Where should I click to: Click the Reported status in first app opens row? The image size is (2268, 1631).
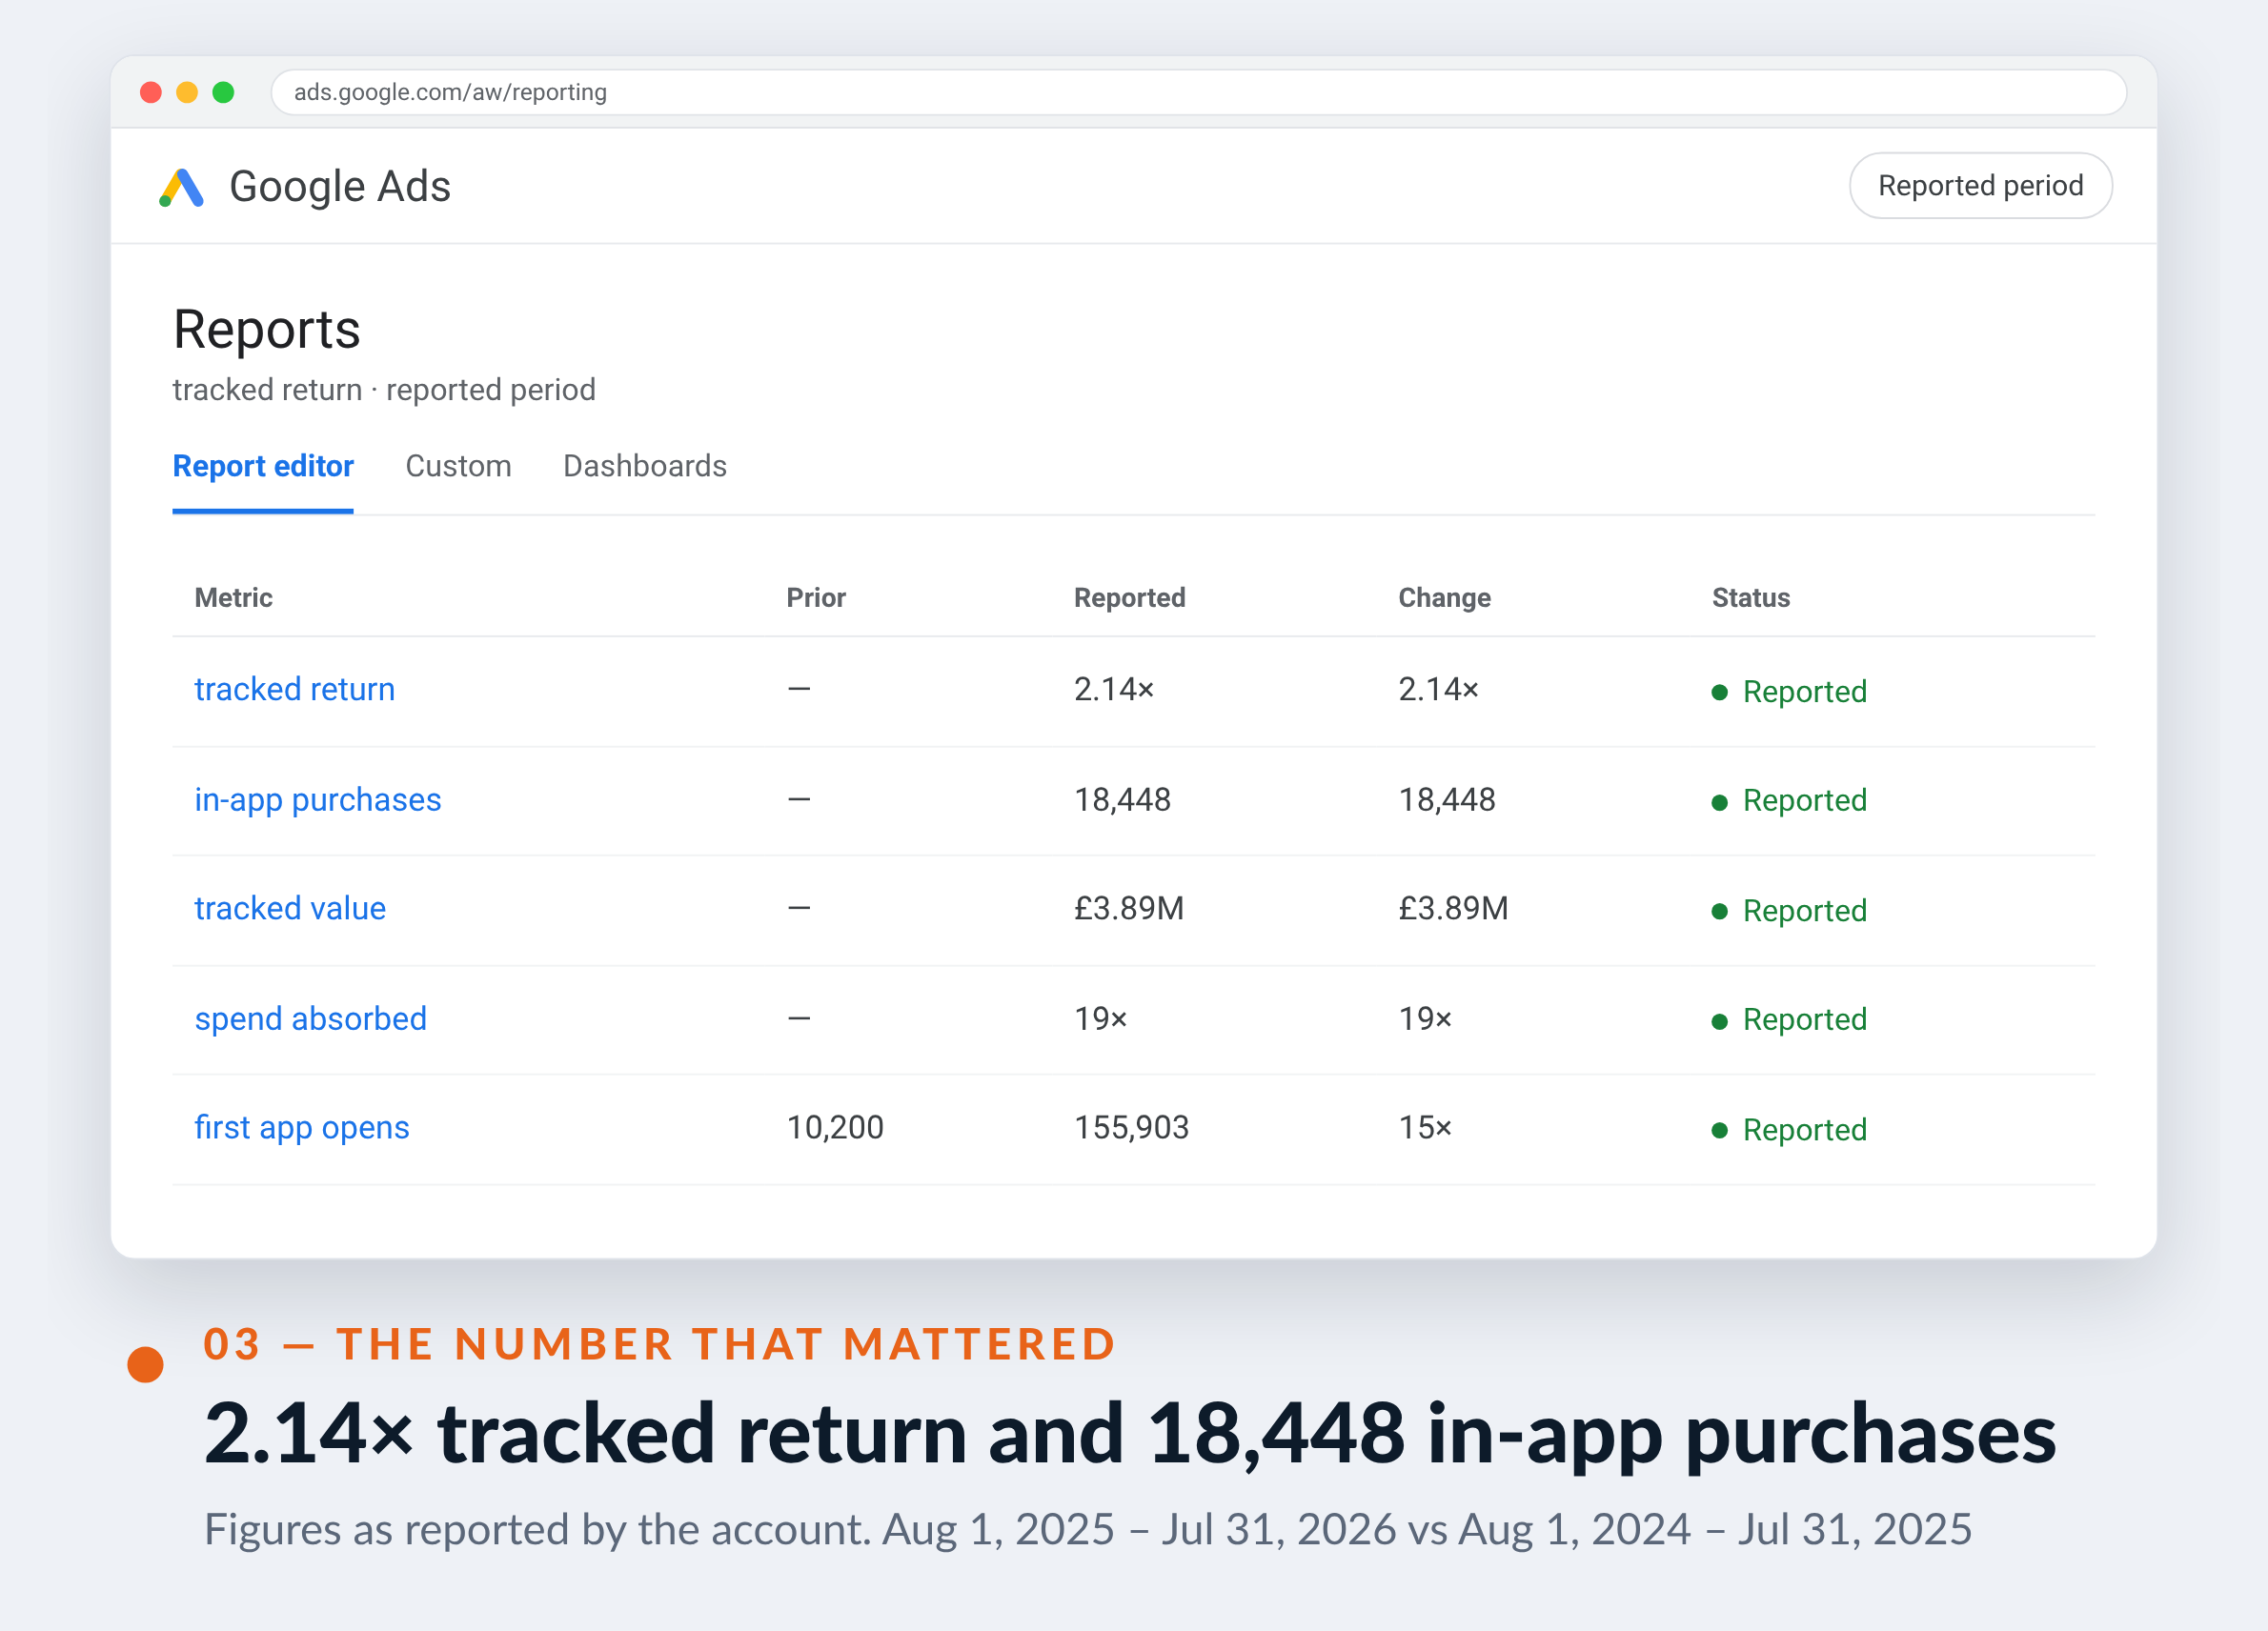click(x=1789, y=1130)
